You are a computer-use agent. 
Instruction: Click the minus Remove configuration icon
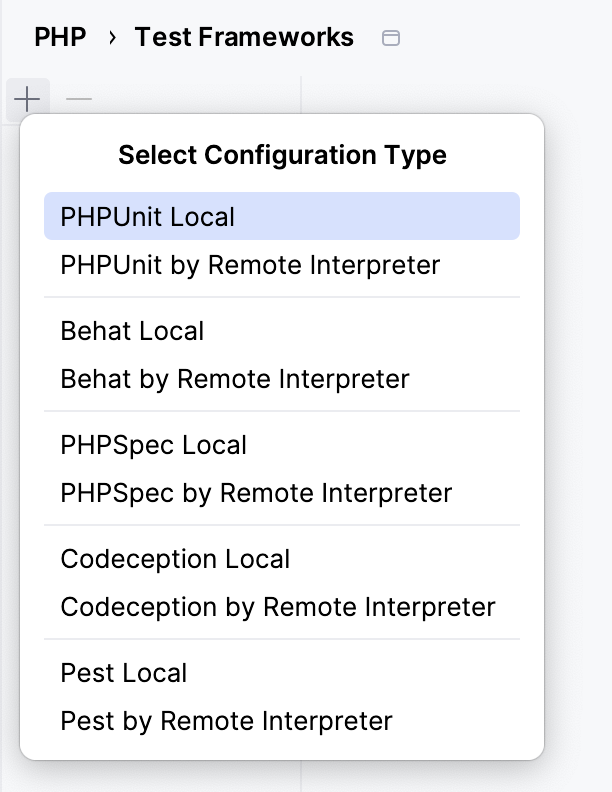click(x=79, y=99)
